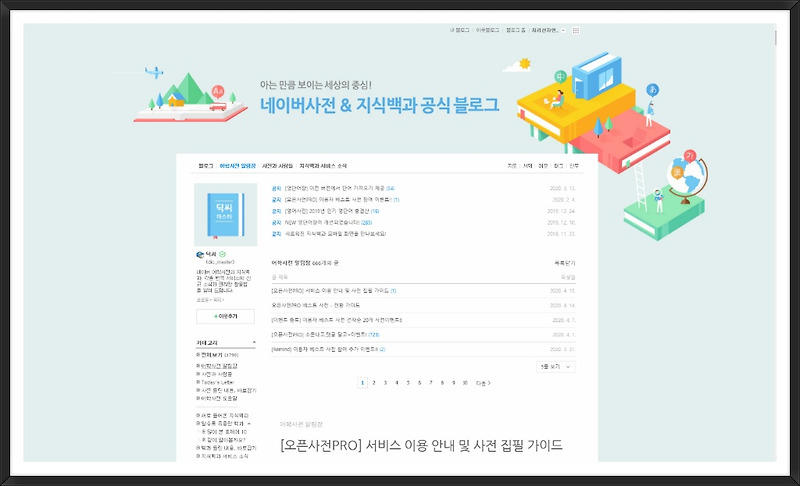This screenshot has height=486, width=800.
Task: Open notice [영단어장] 이전 버전에서 단어 가져오기
Action: pyautogui.click(x=335, y=189)
